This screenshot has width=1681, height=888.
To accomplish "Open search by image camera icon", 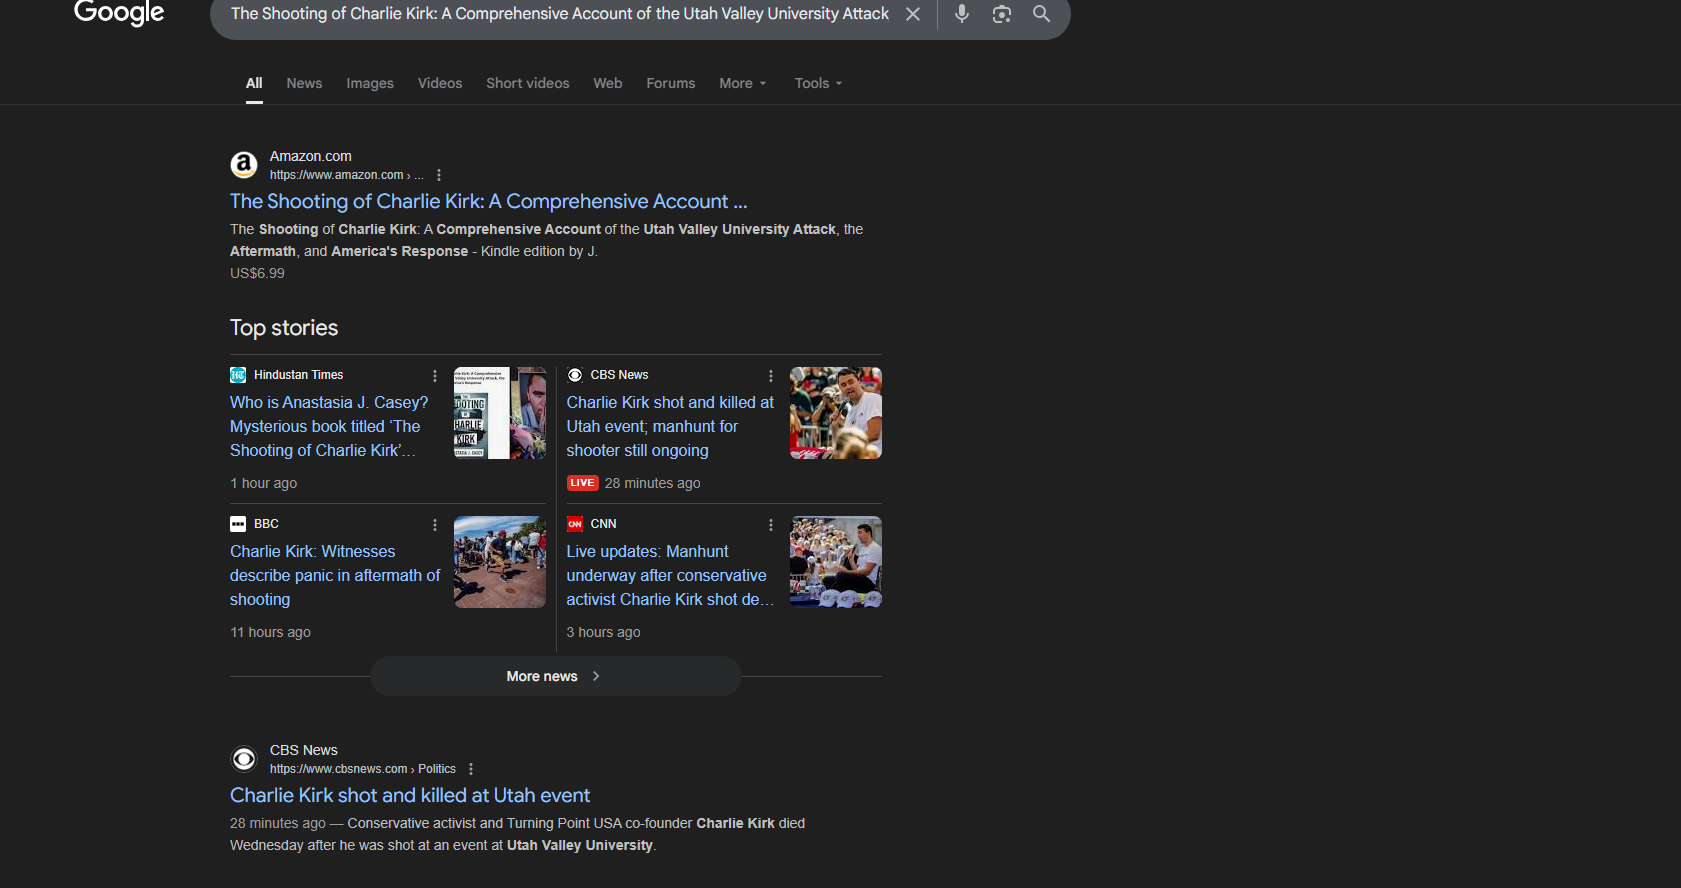I will click(x=1001, y=14).
